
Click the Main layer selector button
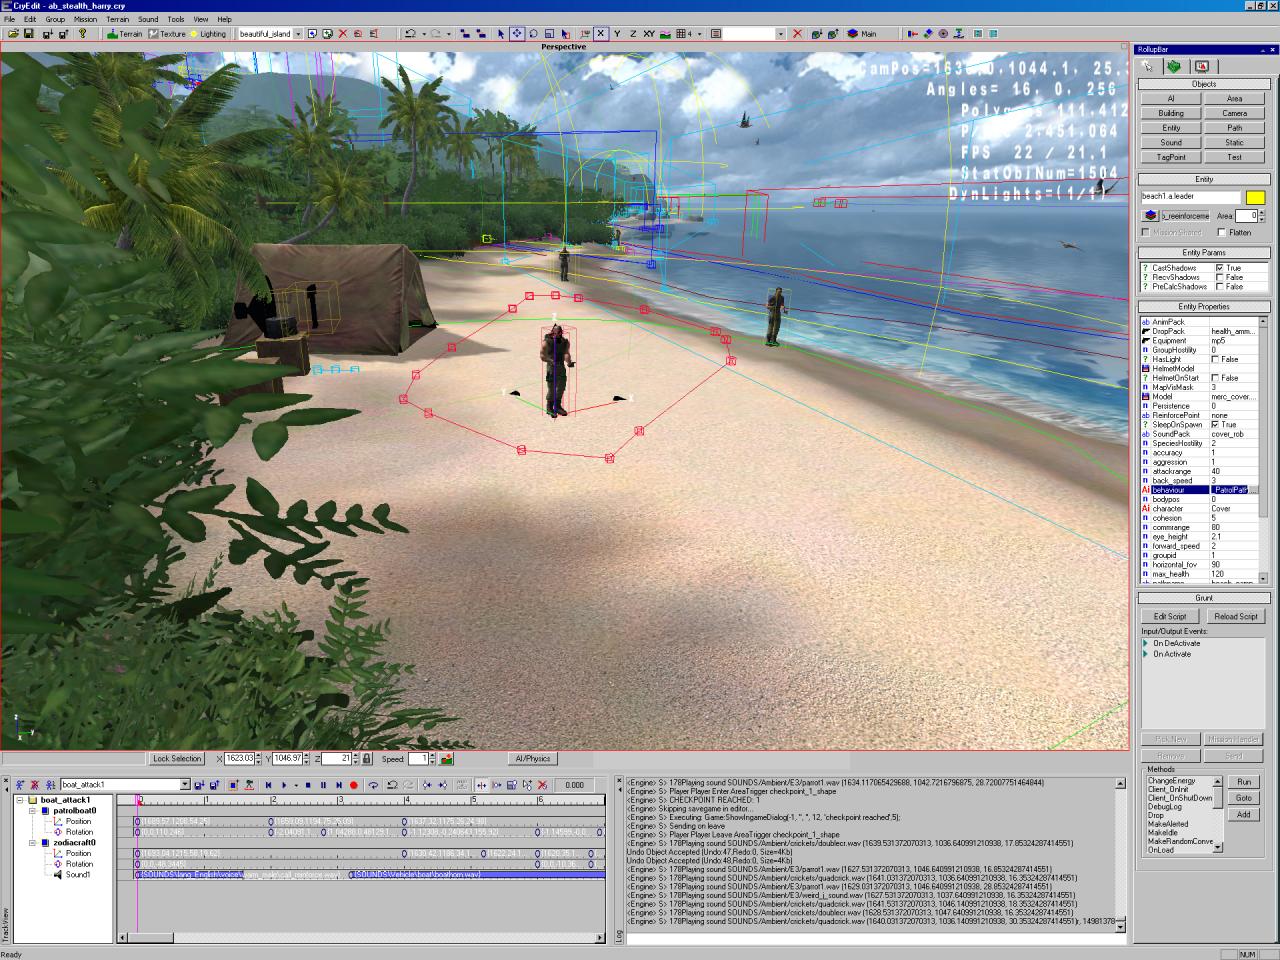pyautogui.click(x=862, y=34)
